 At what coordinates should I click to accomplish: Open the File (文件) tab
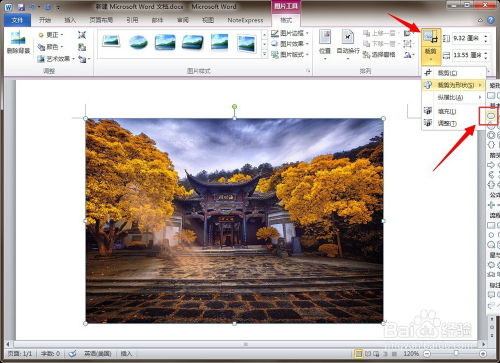click(x=17, y=20)
